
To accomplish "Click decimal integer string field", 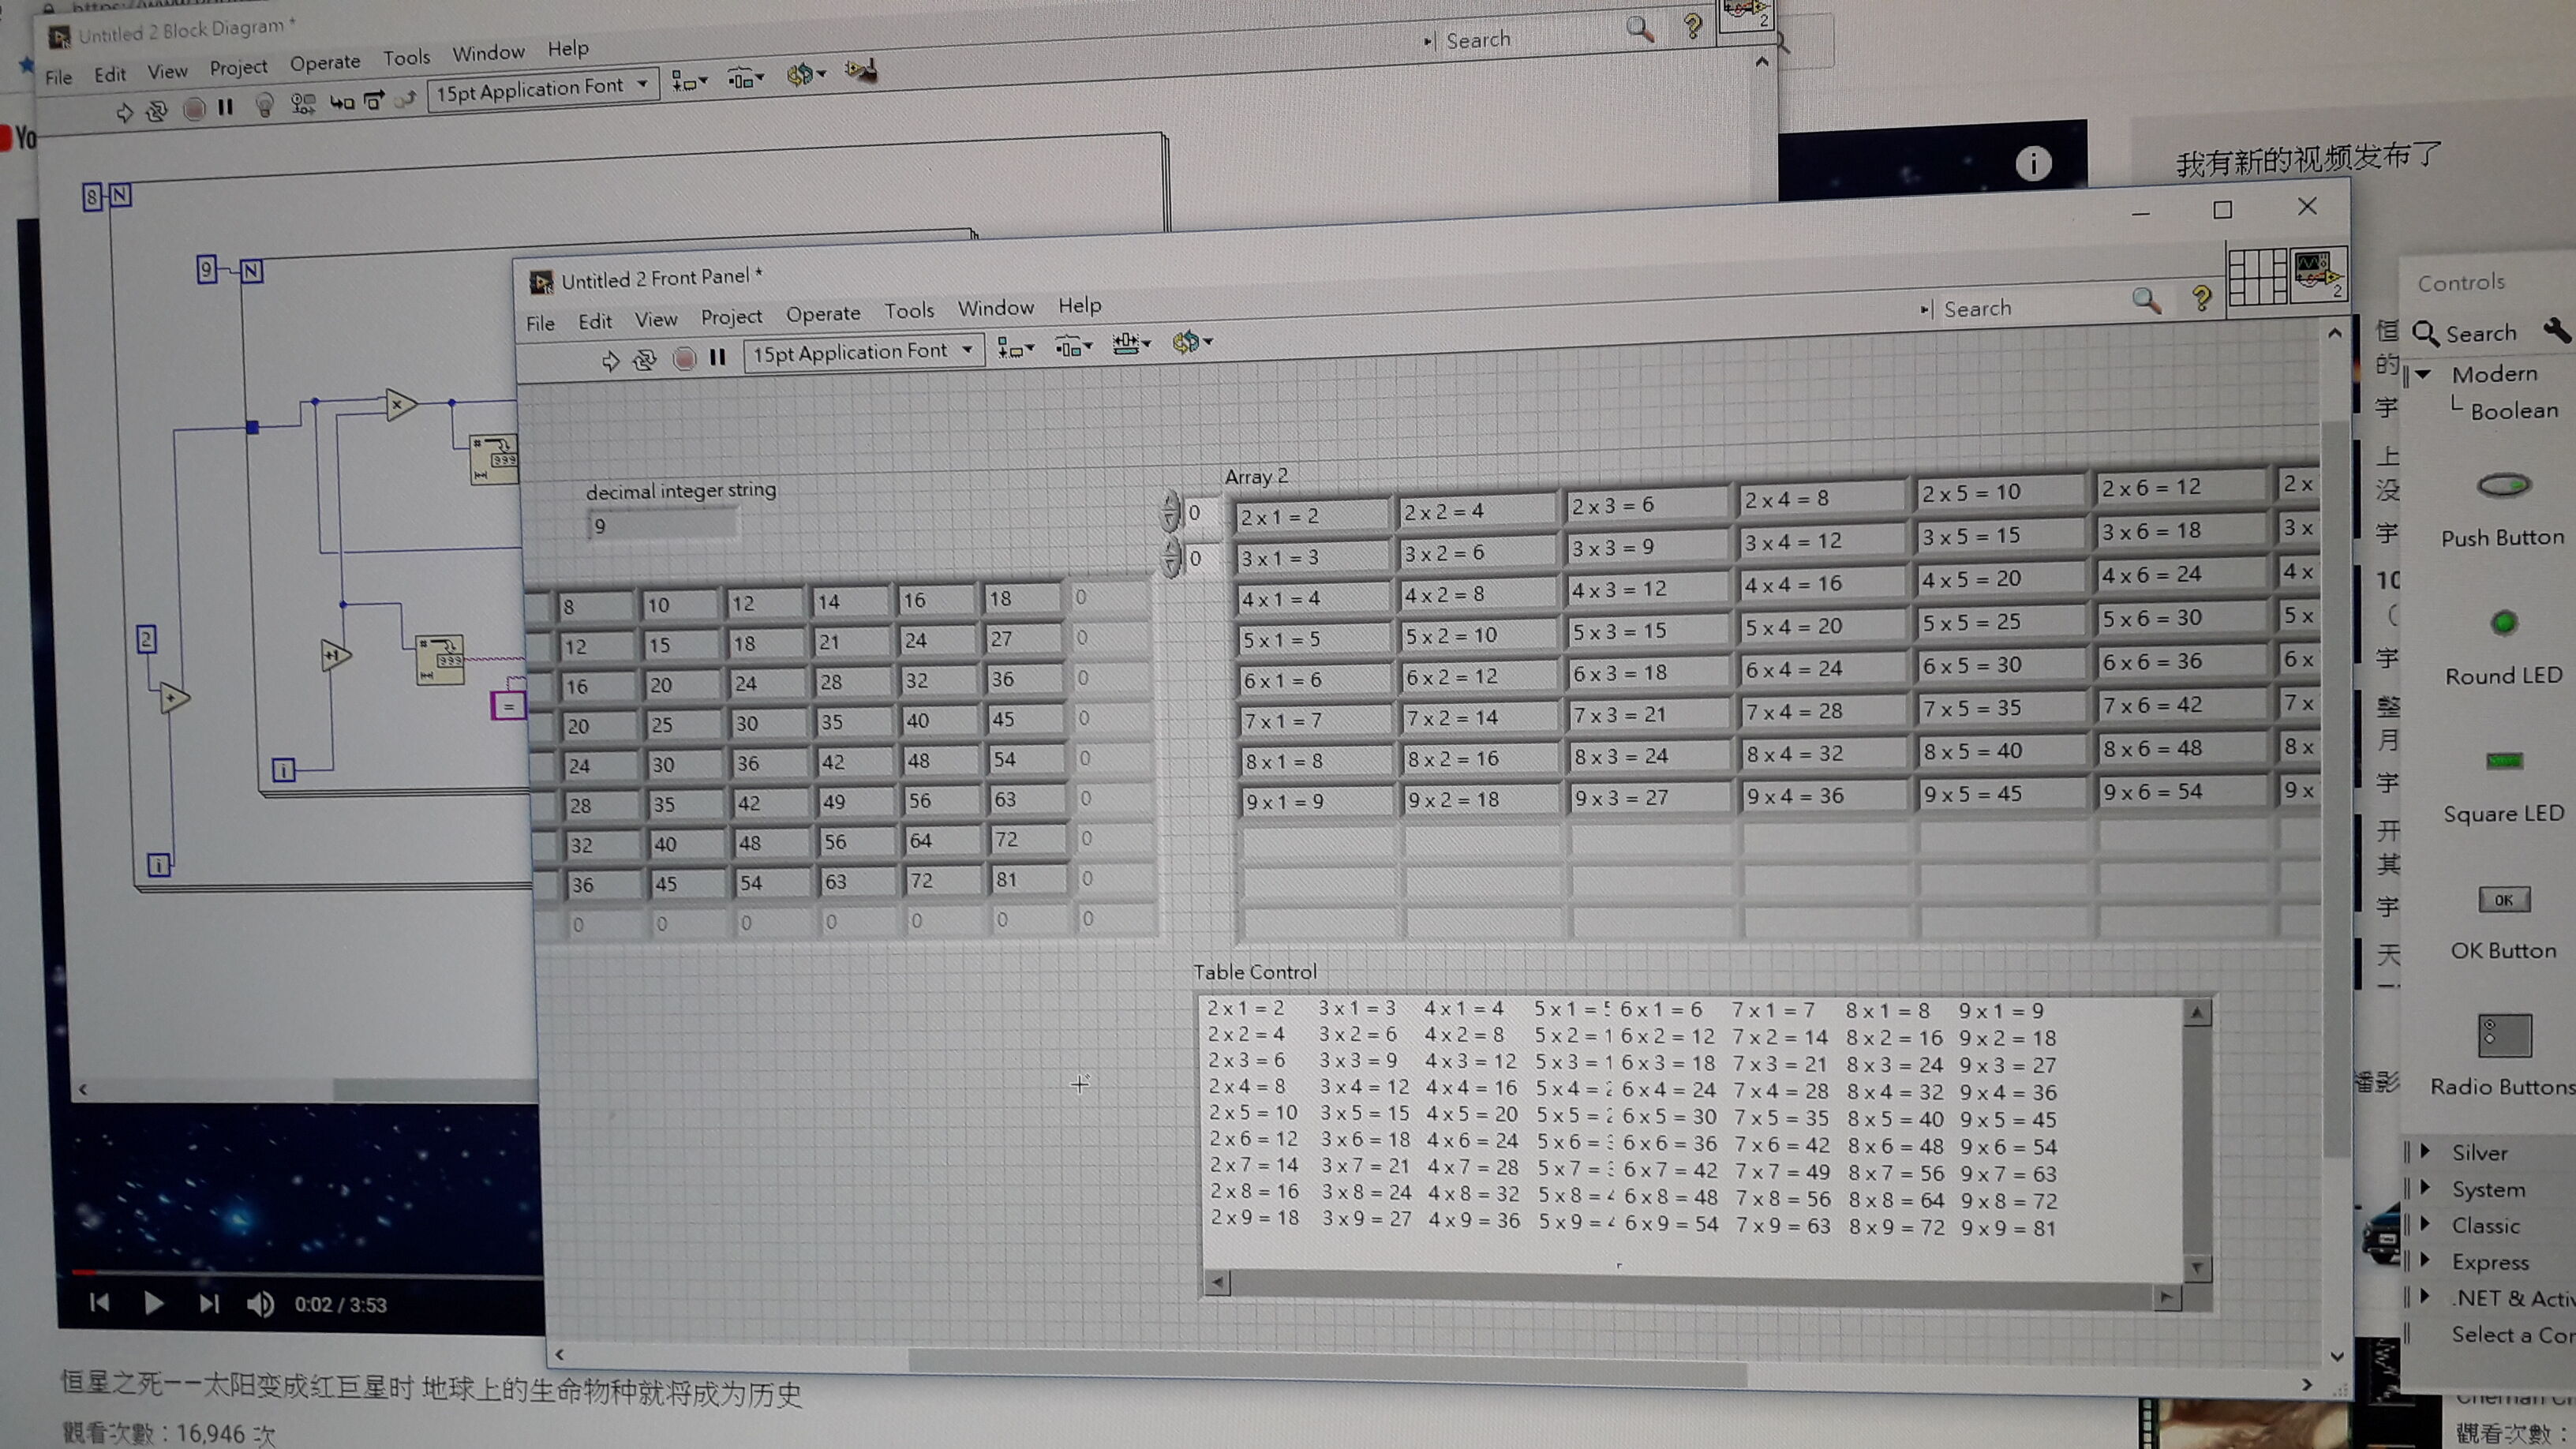I will coord(663,525).
